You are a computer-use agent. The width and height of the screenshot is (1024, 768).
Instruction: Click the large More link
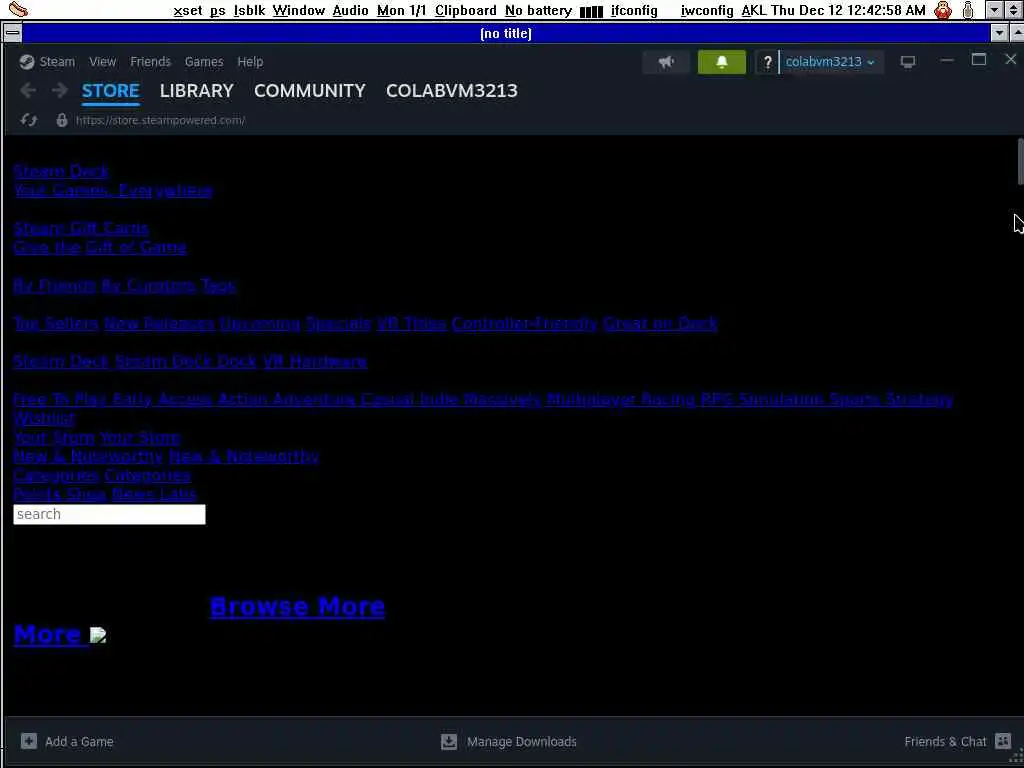47,634
